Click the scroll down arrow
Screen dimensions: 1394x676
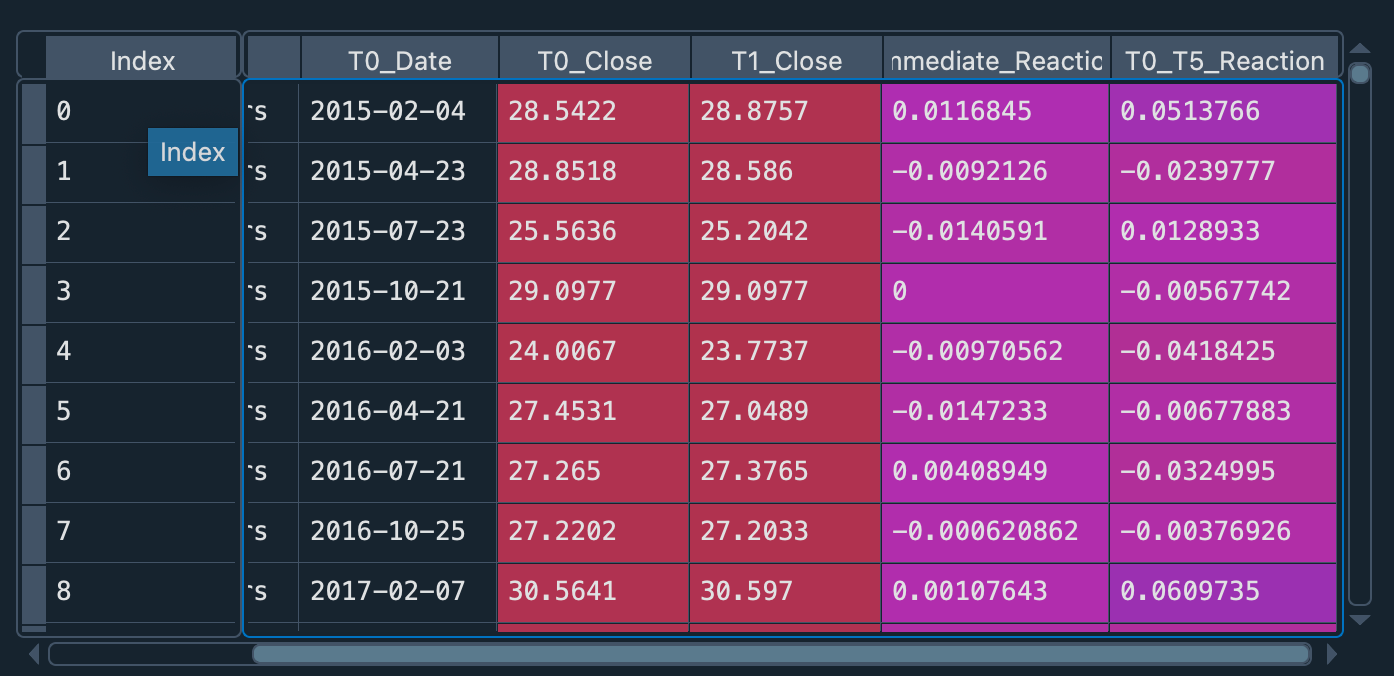tap(1359, 621)
